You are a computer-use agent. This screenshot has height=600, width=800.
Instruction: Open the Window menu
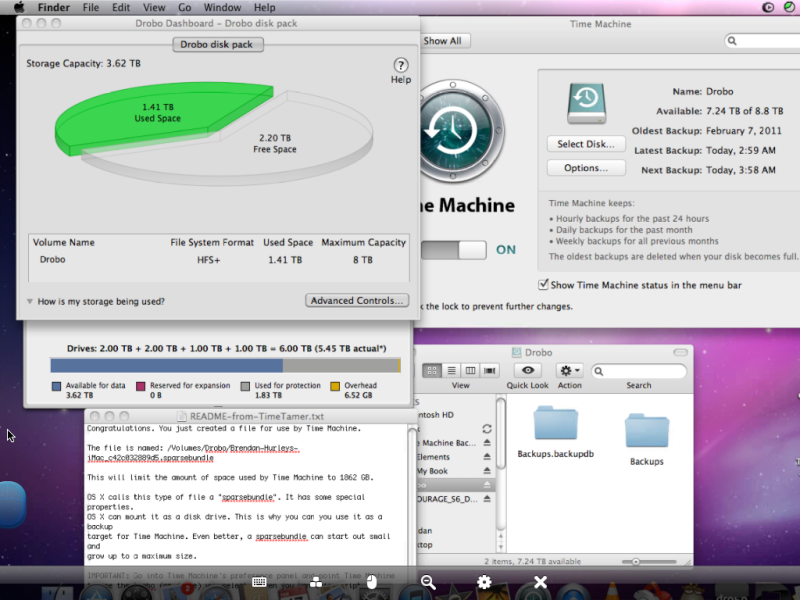pyautogui.click(x=222, y=7)
